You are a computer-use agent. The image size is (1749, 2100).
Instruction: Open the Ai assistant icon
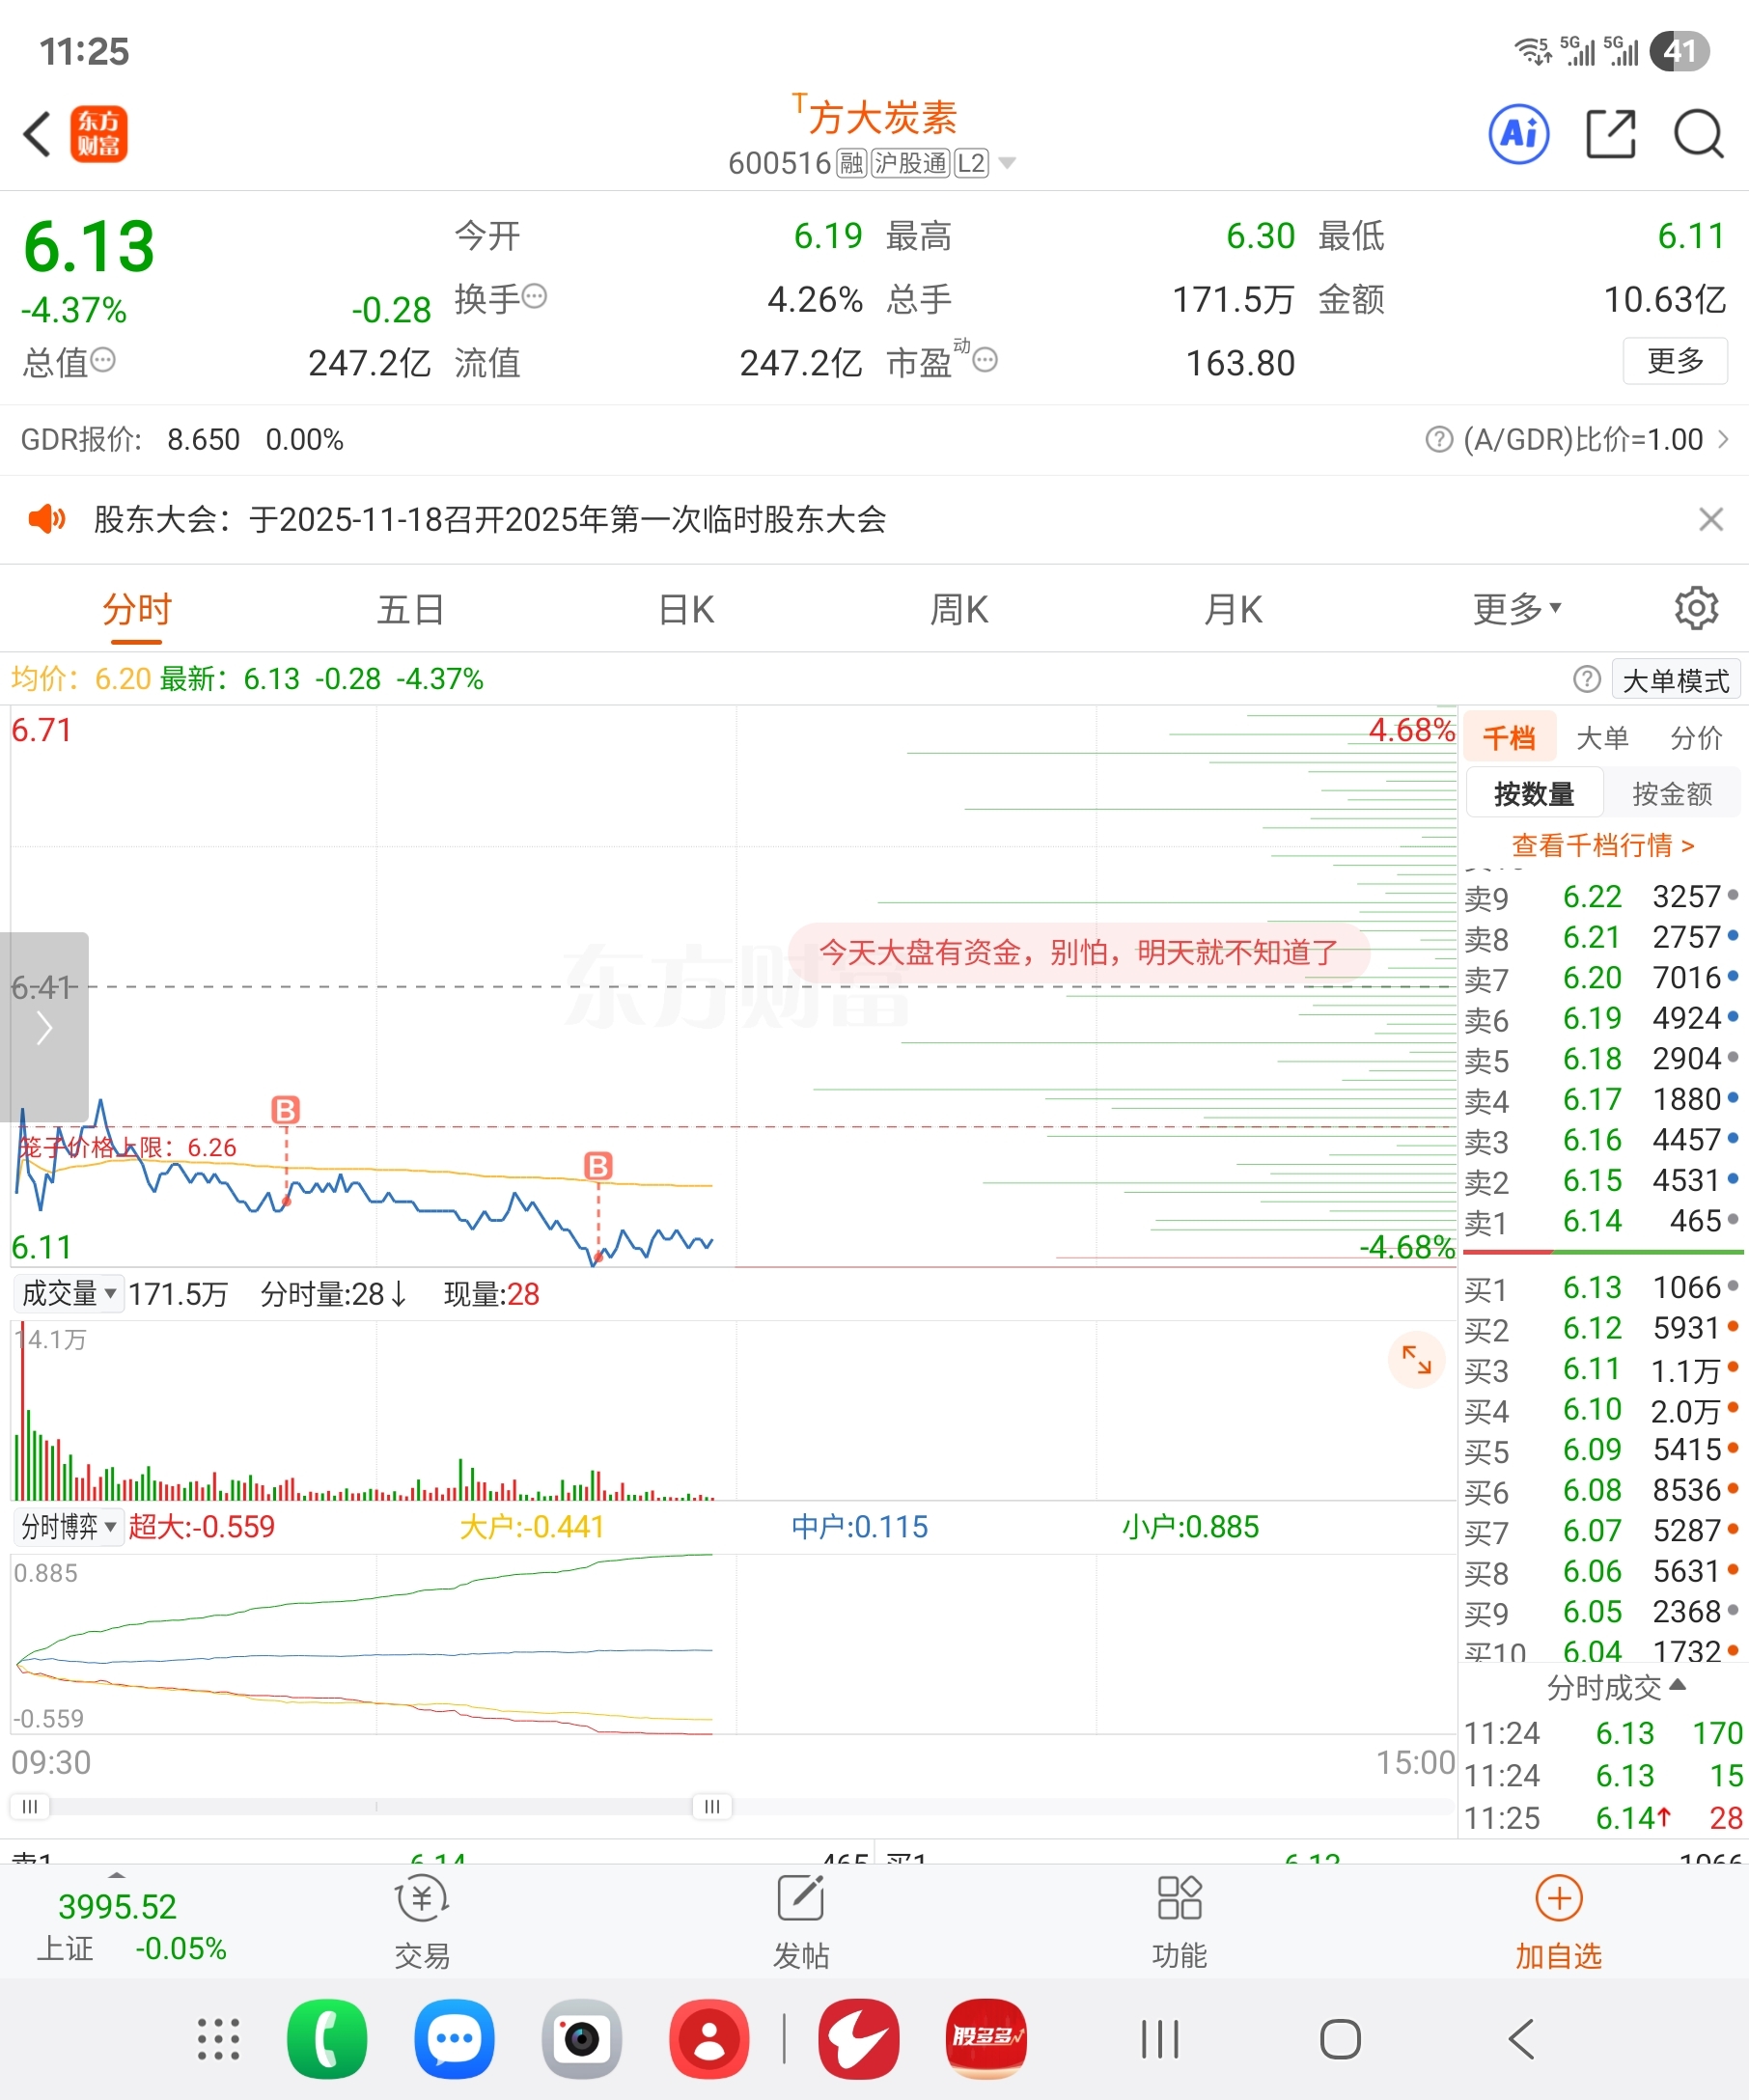pyautogui.click(x=1519, y=133)
